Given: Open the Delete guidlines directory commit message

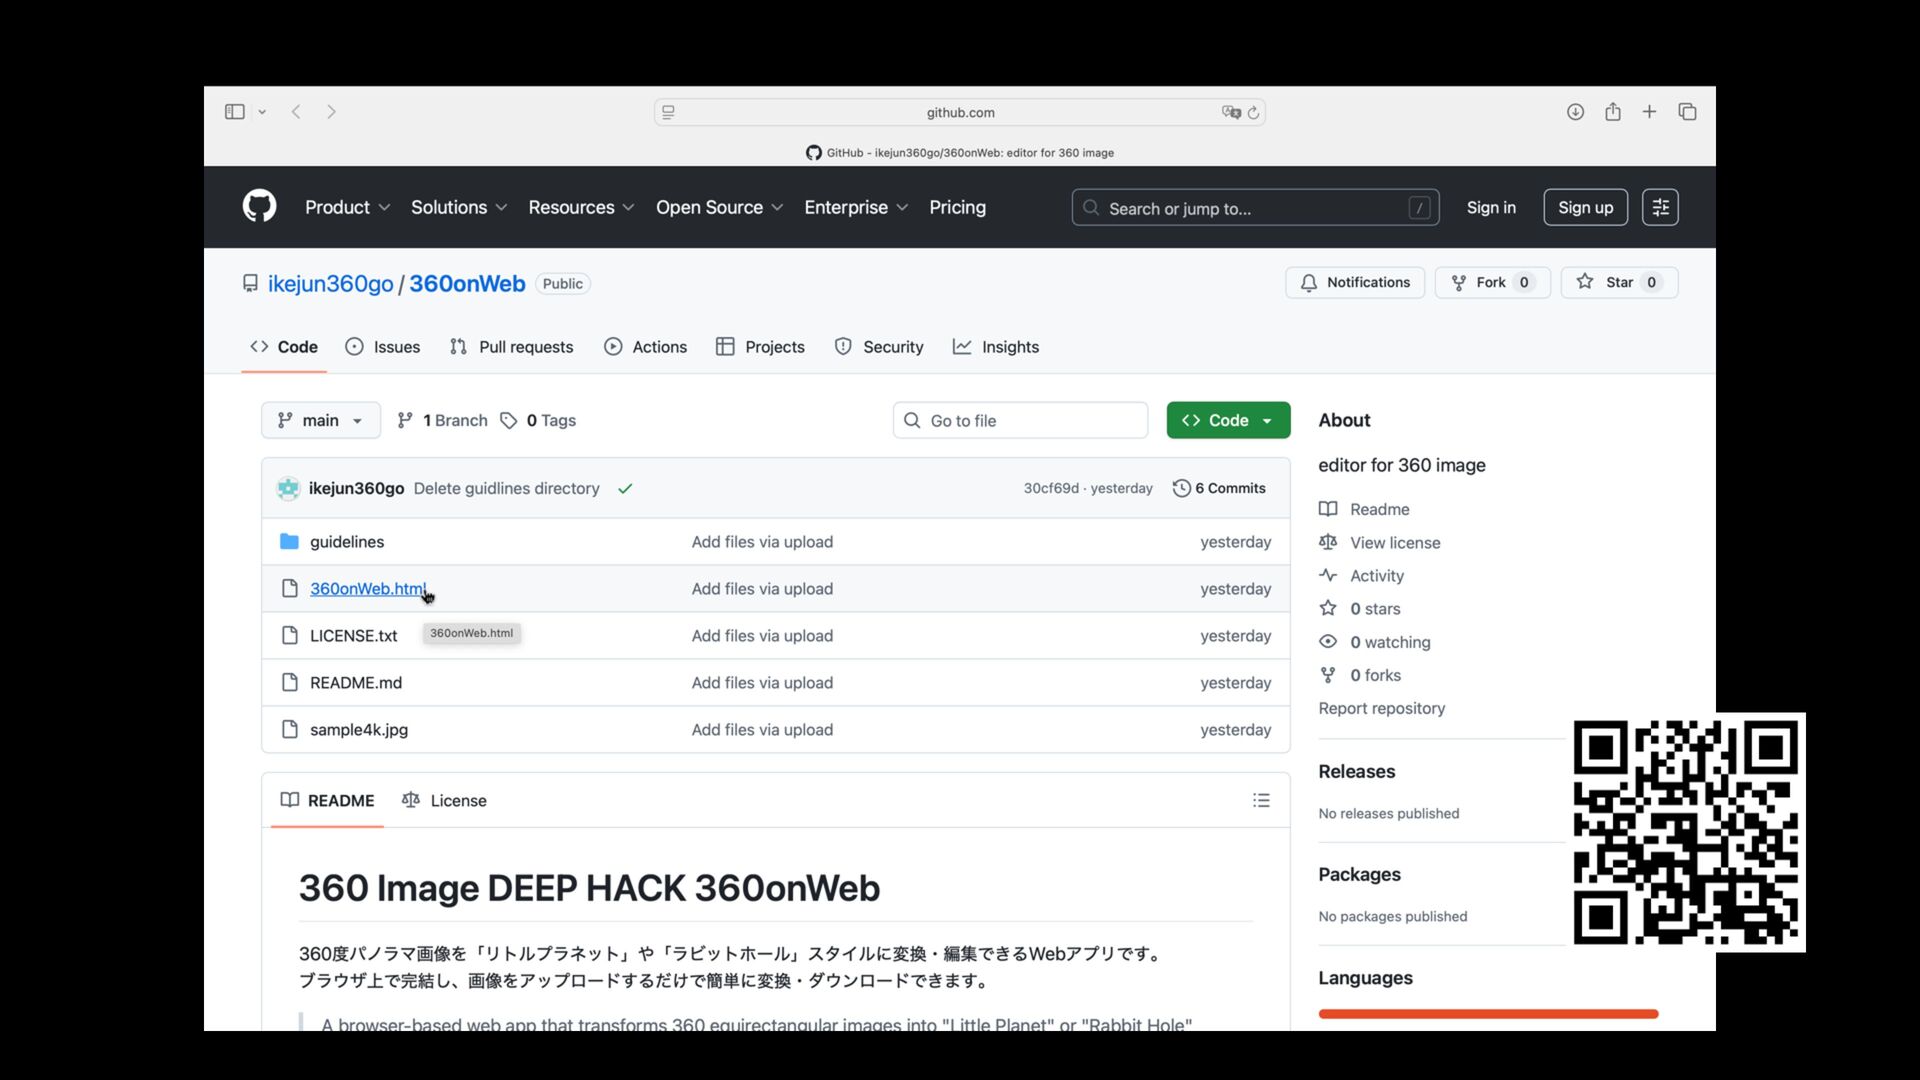Looking at the screenshot, I should click(506, 488).
